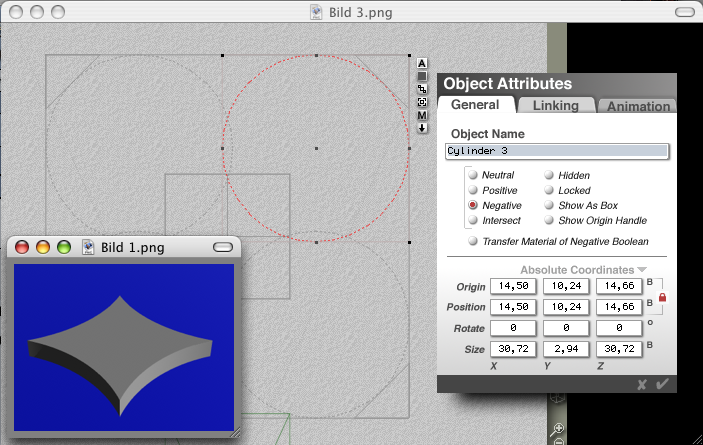703x445 pixels.
Task: Click the Origin Z field
Action: [x=619, y=286]
